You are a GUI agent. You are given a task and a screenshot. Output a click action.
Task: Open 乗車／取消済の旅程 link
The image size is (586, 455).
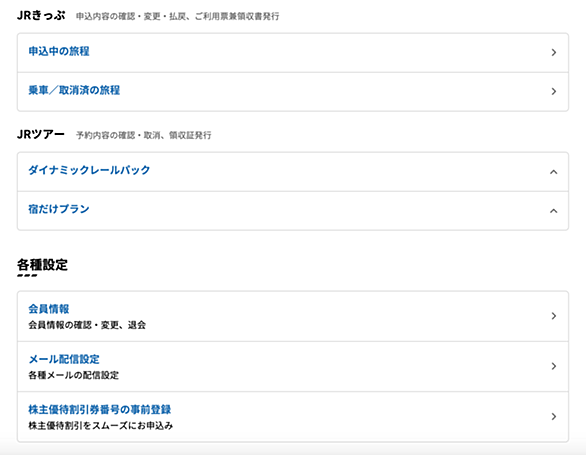(74, 90)
